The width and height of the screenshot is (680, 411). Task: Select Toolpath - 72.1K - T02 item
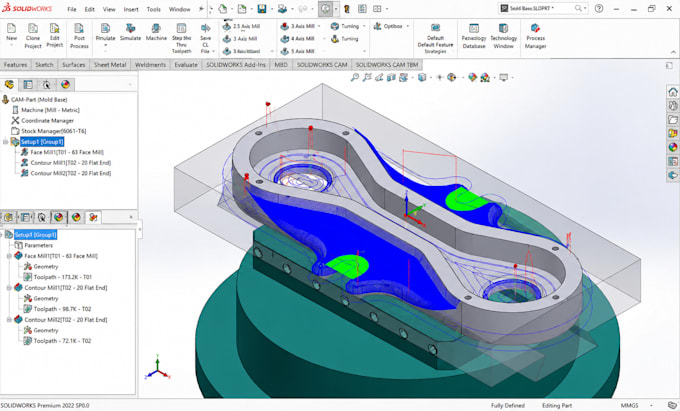(x=57, y=341)
